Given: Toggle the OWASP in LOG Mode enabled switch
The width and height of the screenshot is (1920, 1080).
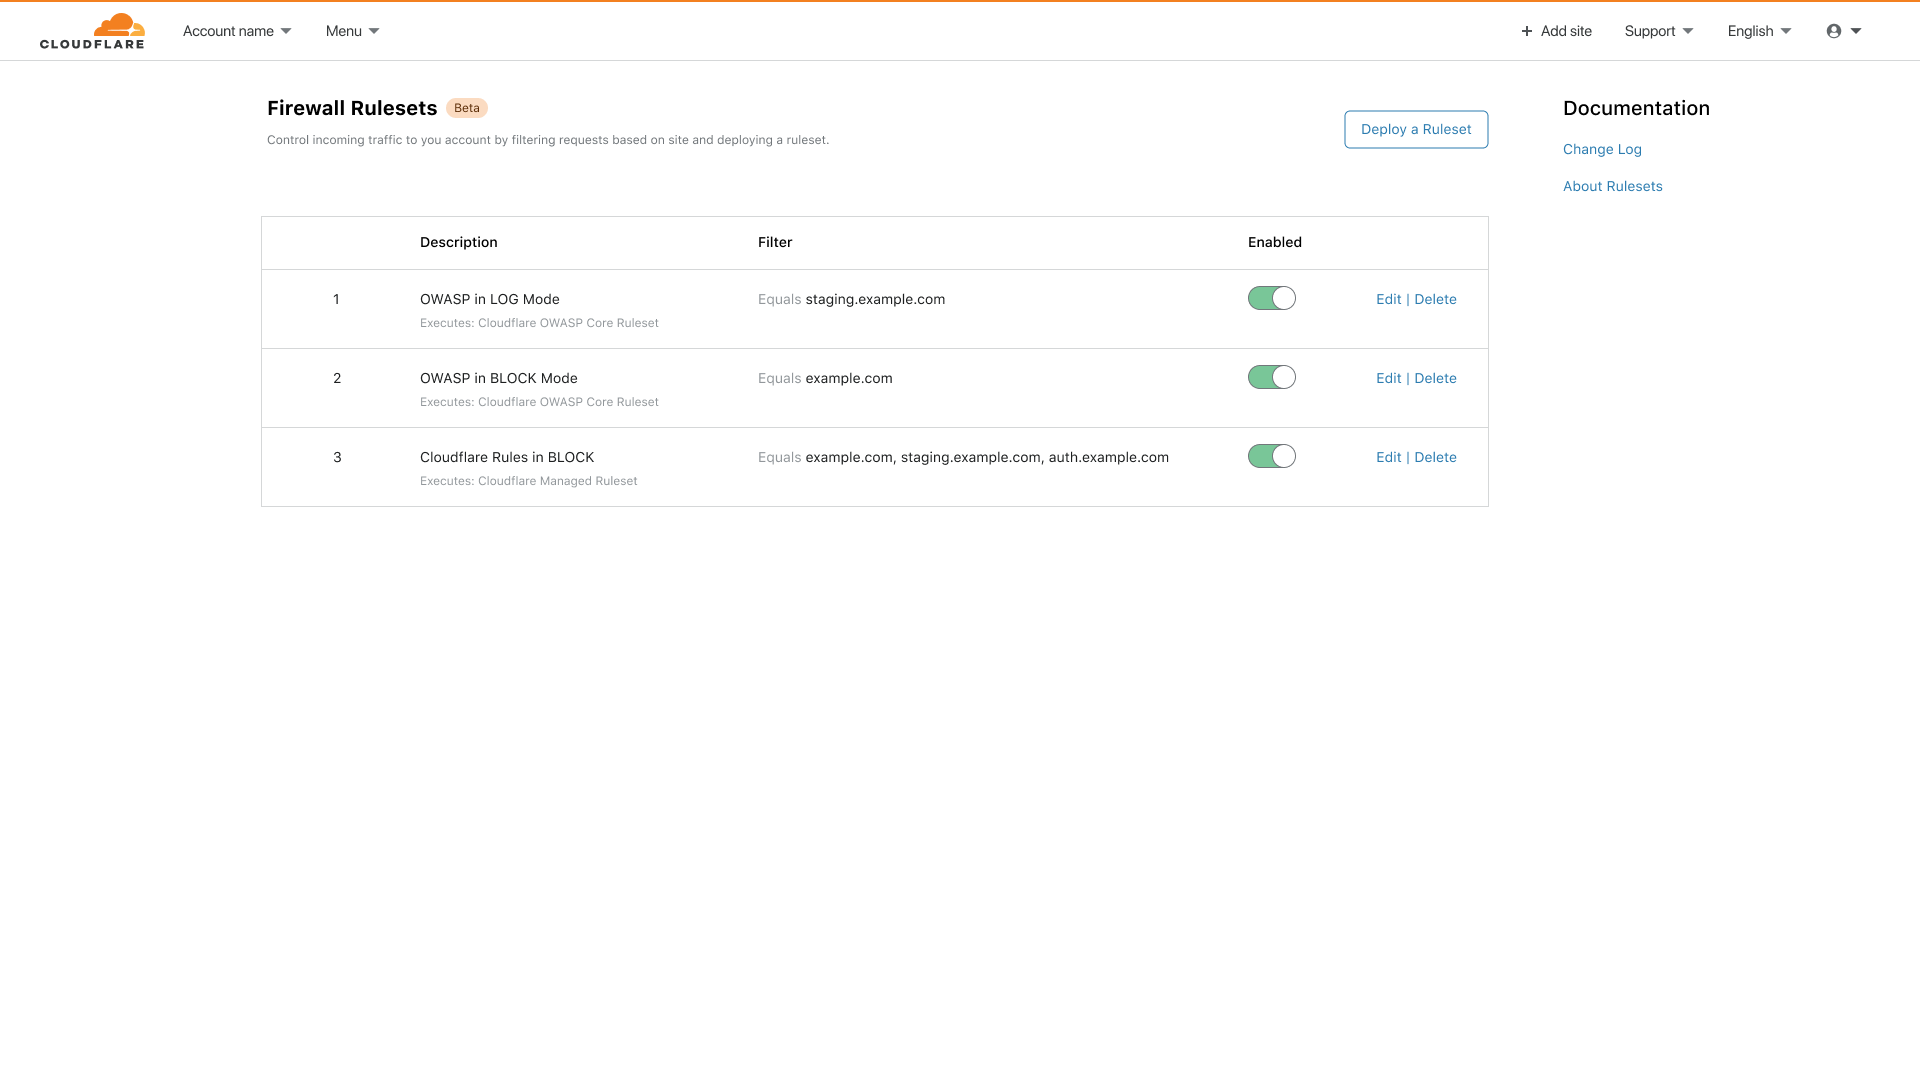Looking at the screenshot, I should [x=1271, y=298].
